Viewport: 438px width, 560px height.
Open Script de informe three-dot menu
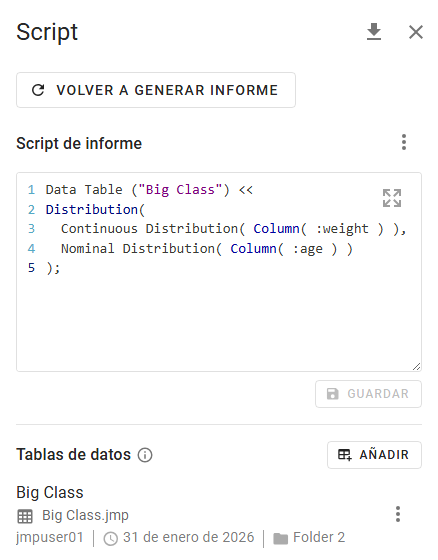coord(404,142)
